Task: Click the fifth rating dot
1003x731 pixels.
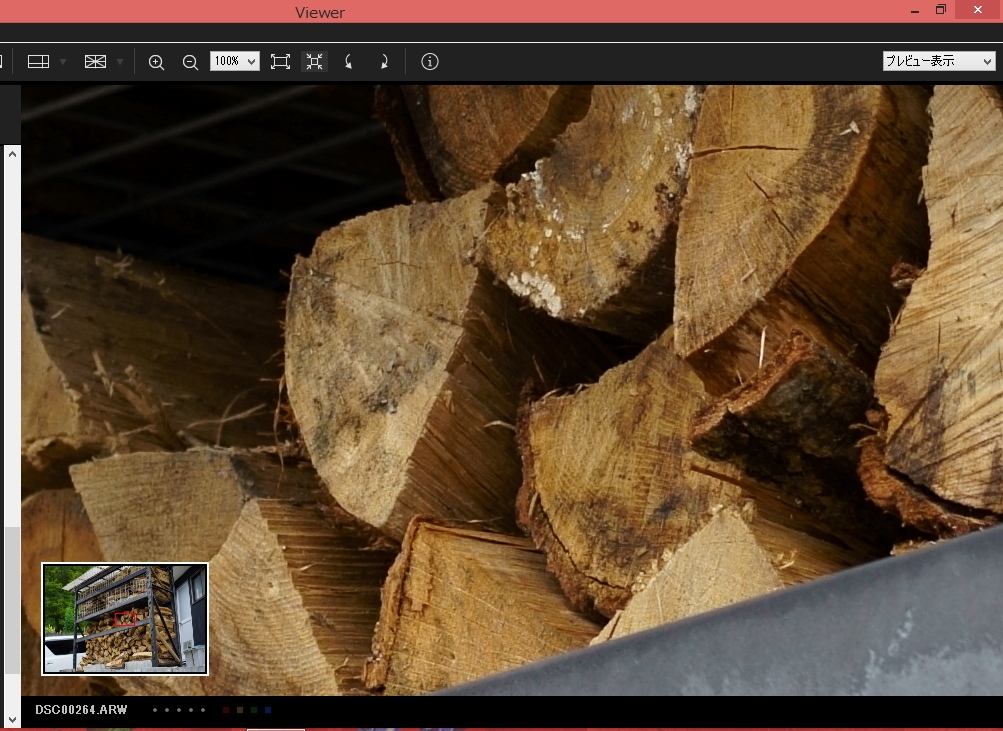Action: tap(203, 710)
